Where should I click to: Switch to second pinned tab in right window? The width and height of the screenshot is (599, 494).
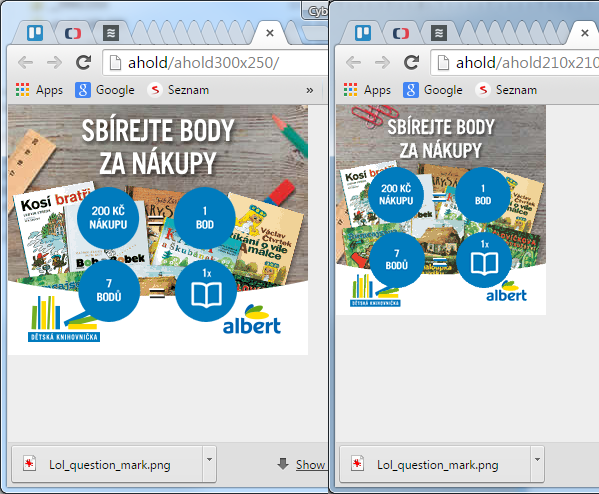tap(401, 33)
